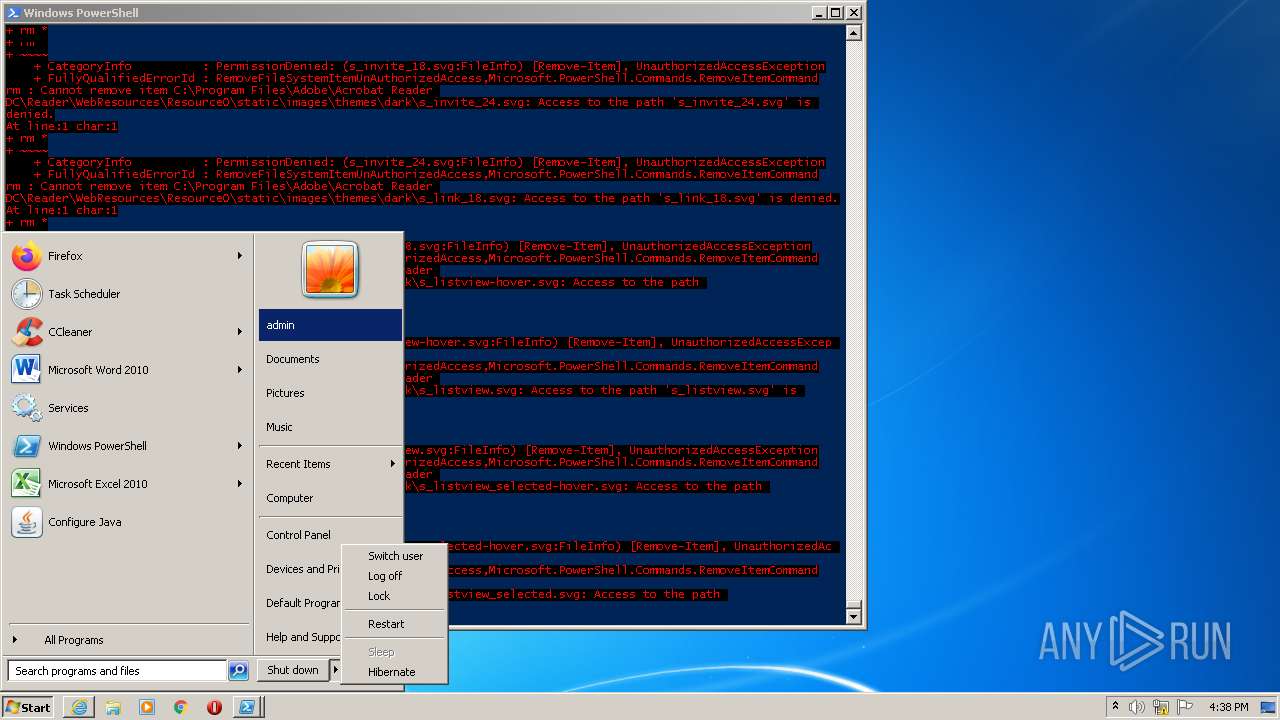Click the user account flower picture
The image size is (1280, 720).
click(330, 270)
